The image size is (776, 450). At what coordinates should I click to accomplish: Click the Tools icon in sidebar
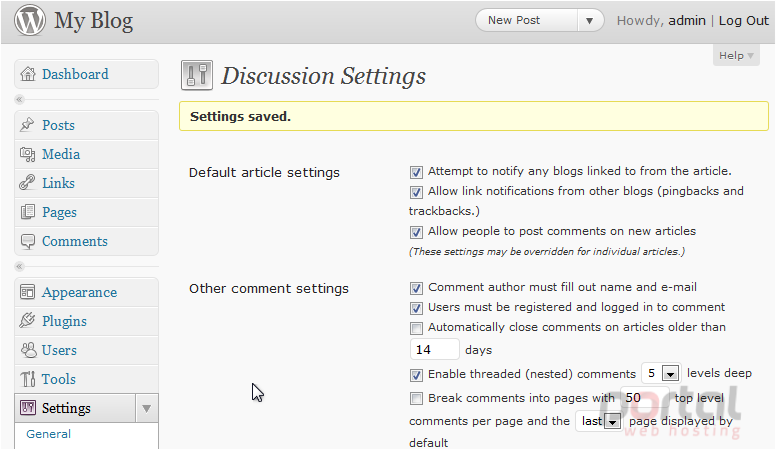click(x=28, y=379)
